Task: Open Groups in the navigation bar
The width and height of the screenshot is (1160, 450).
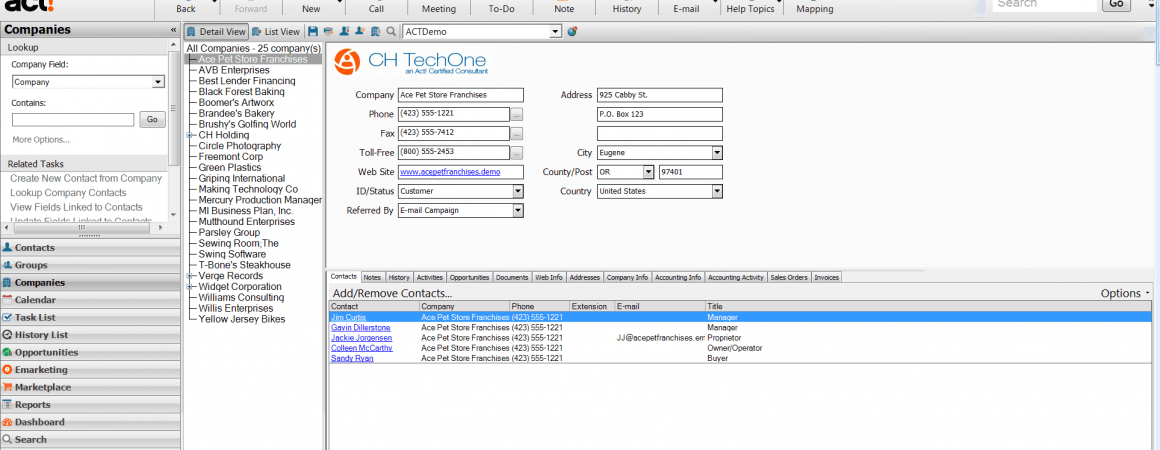Action: (90, 265)
